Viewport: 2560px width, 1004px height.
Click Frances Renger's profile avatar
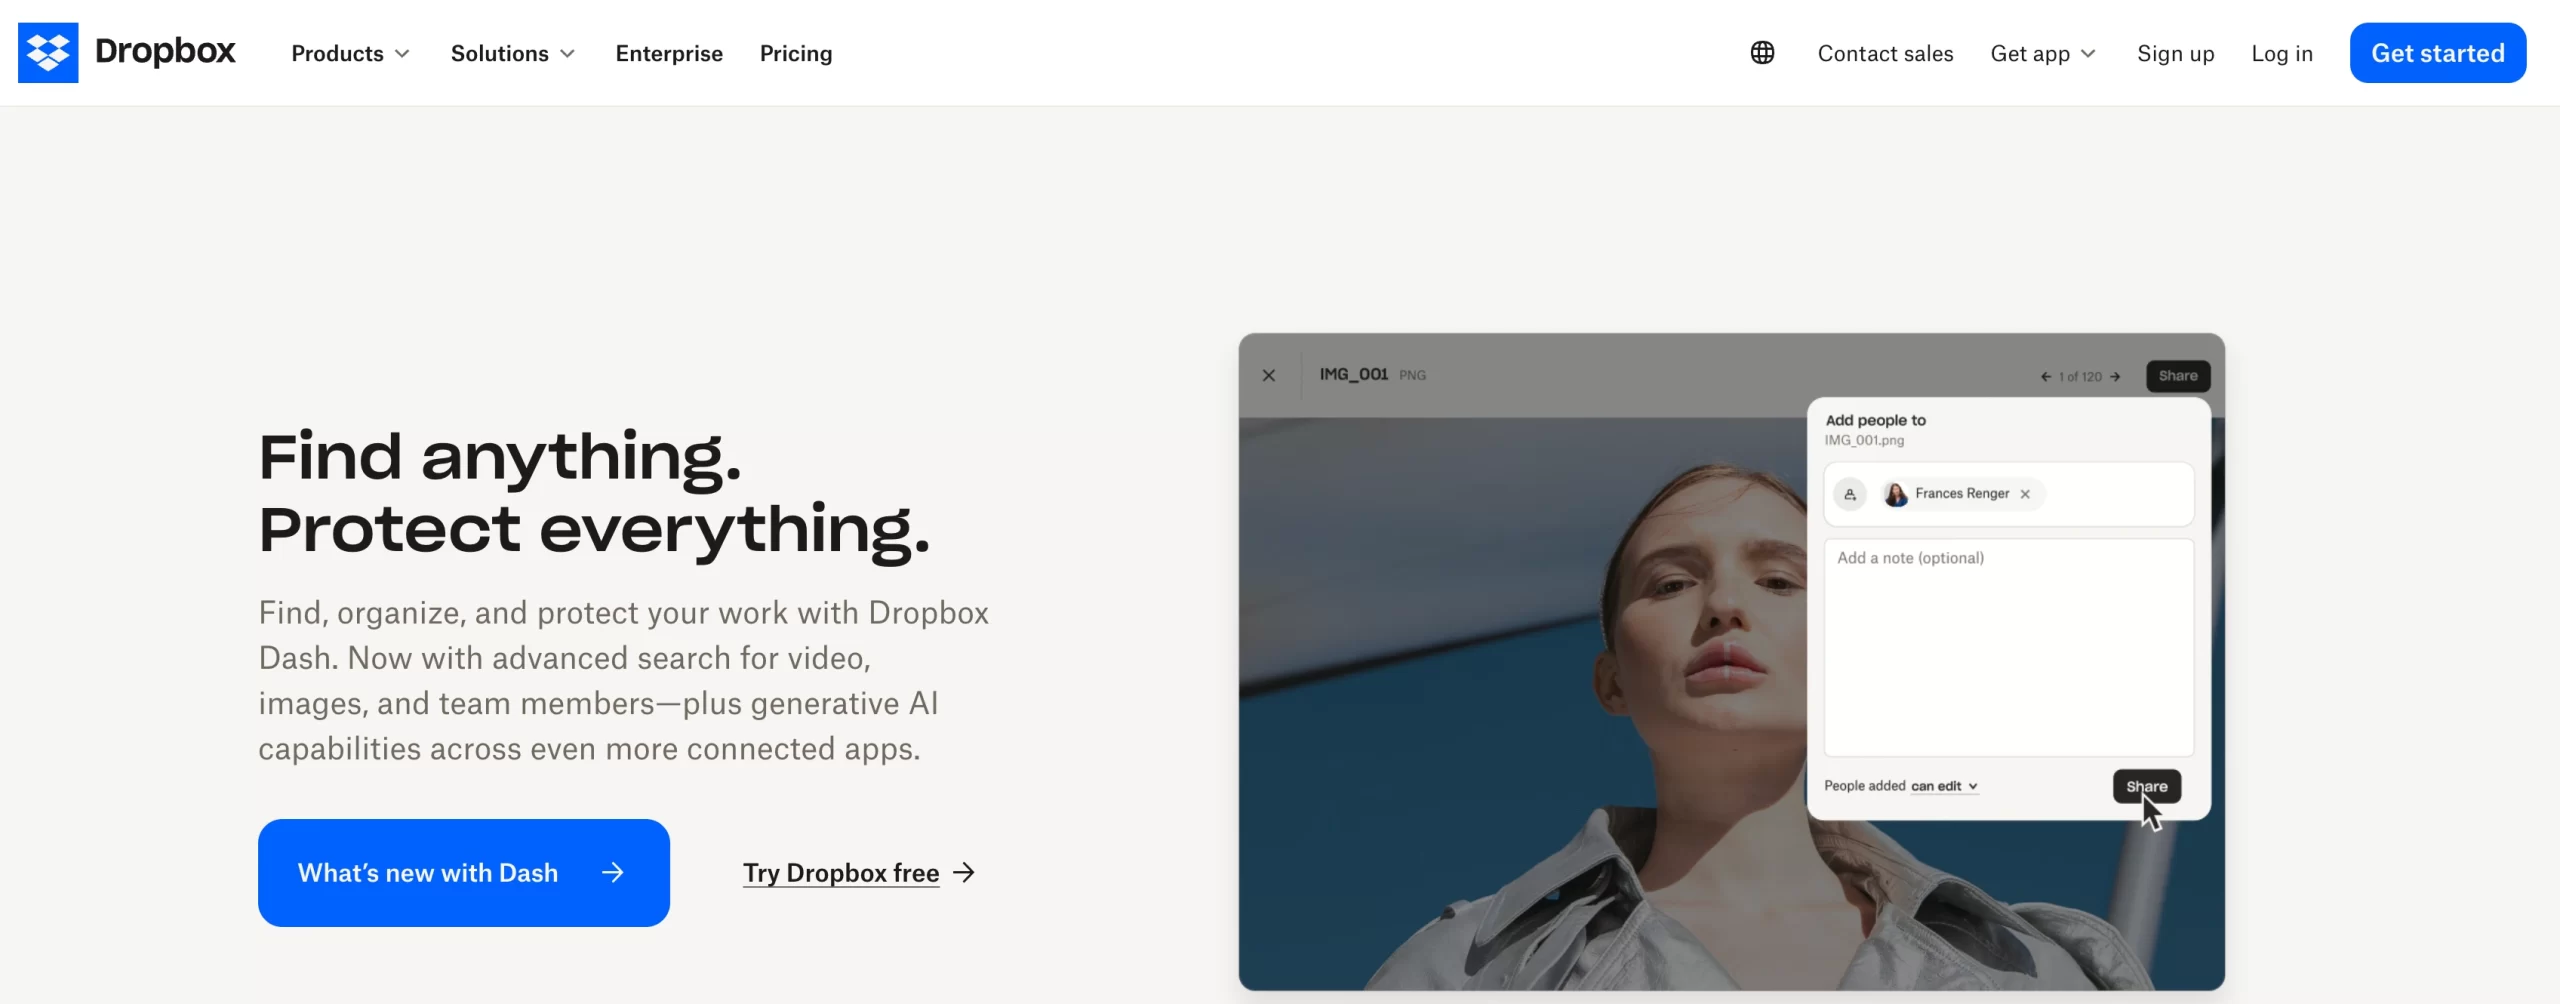(x=1896, y=493)
